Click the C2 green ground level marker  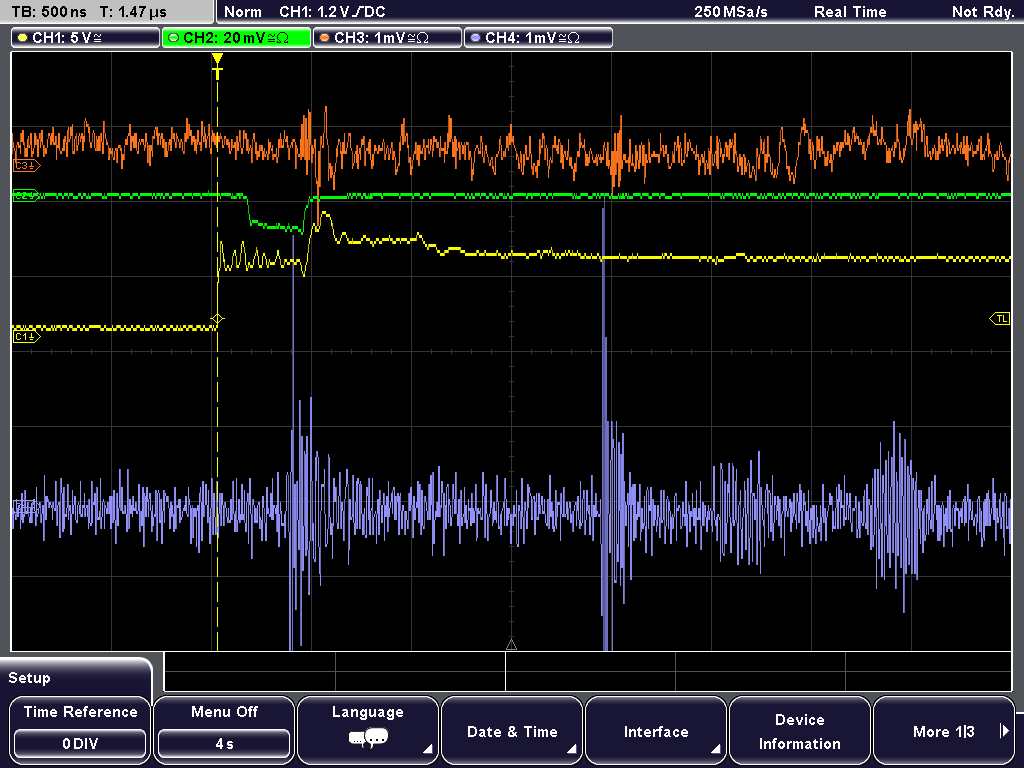coord(26,195)
